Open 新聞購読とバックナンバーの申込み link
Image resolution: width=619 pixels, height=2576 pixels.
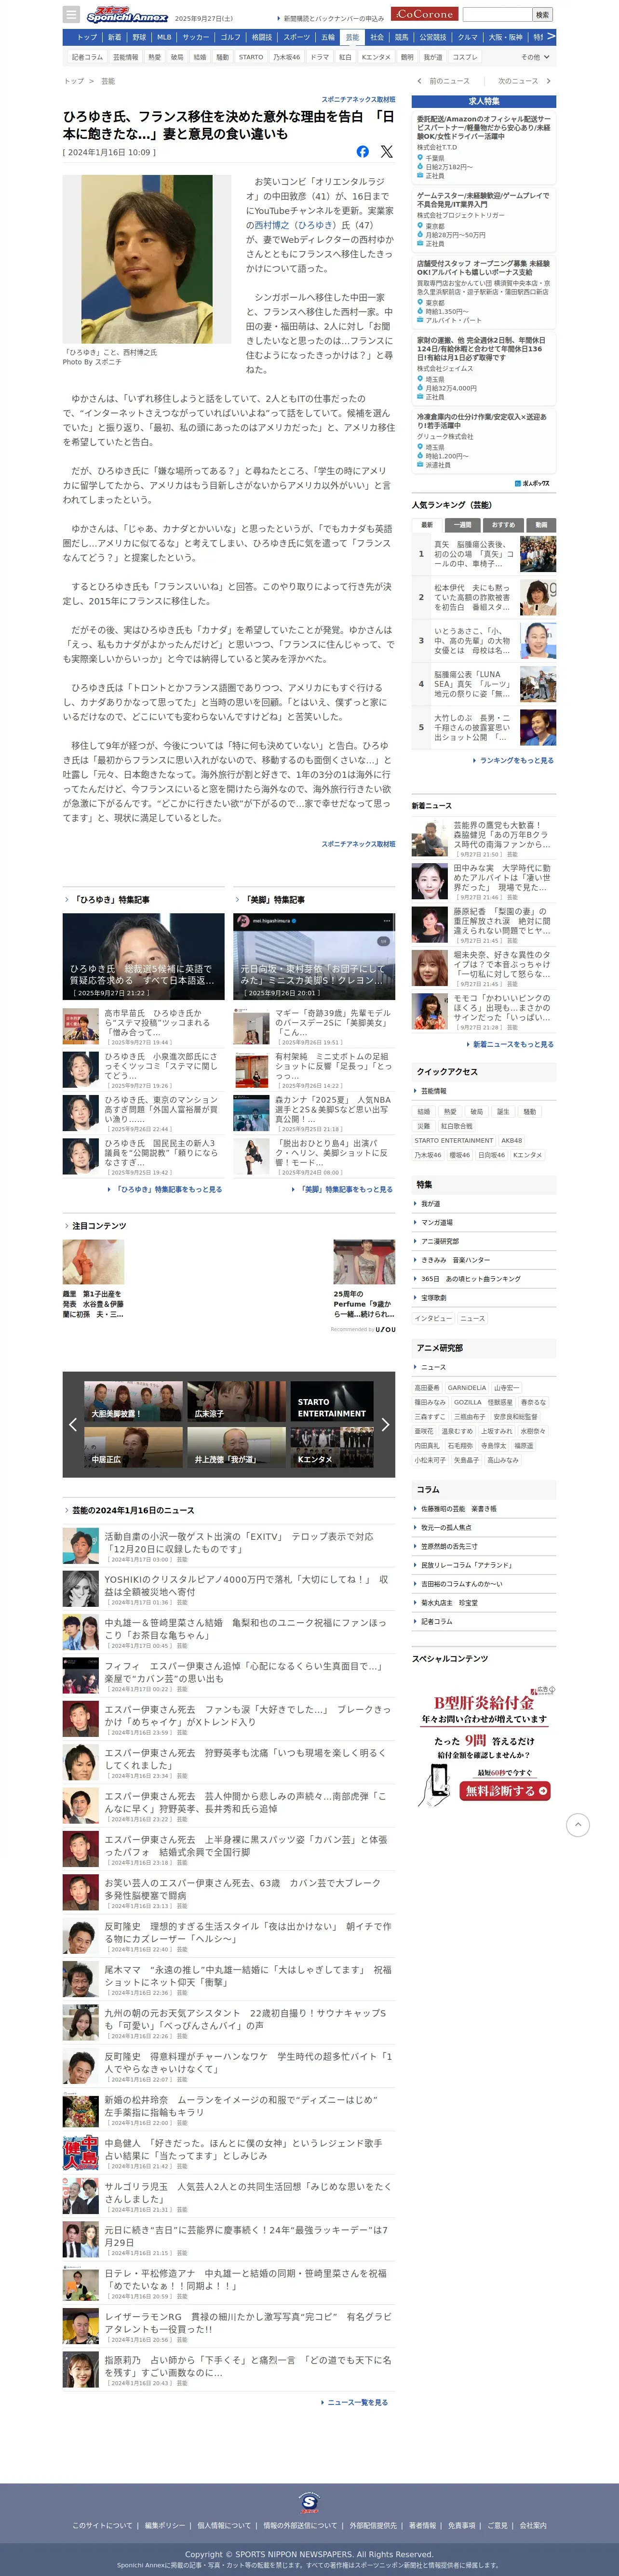click(x=331, y=18)
